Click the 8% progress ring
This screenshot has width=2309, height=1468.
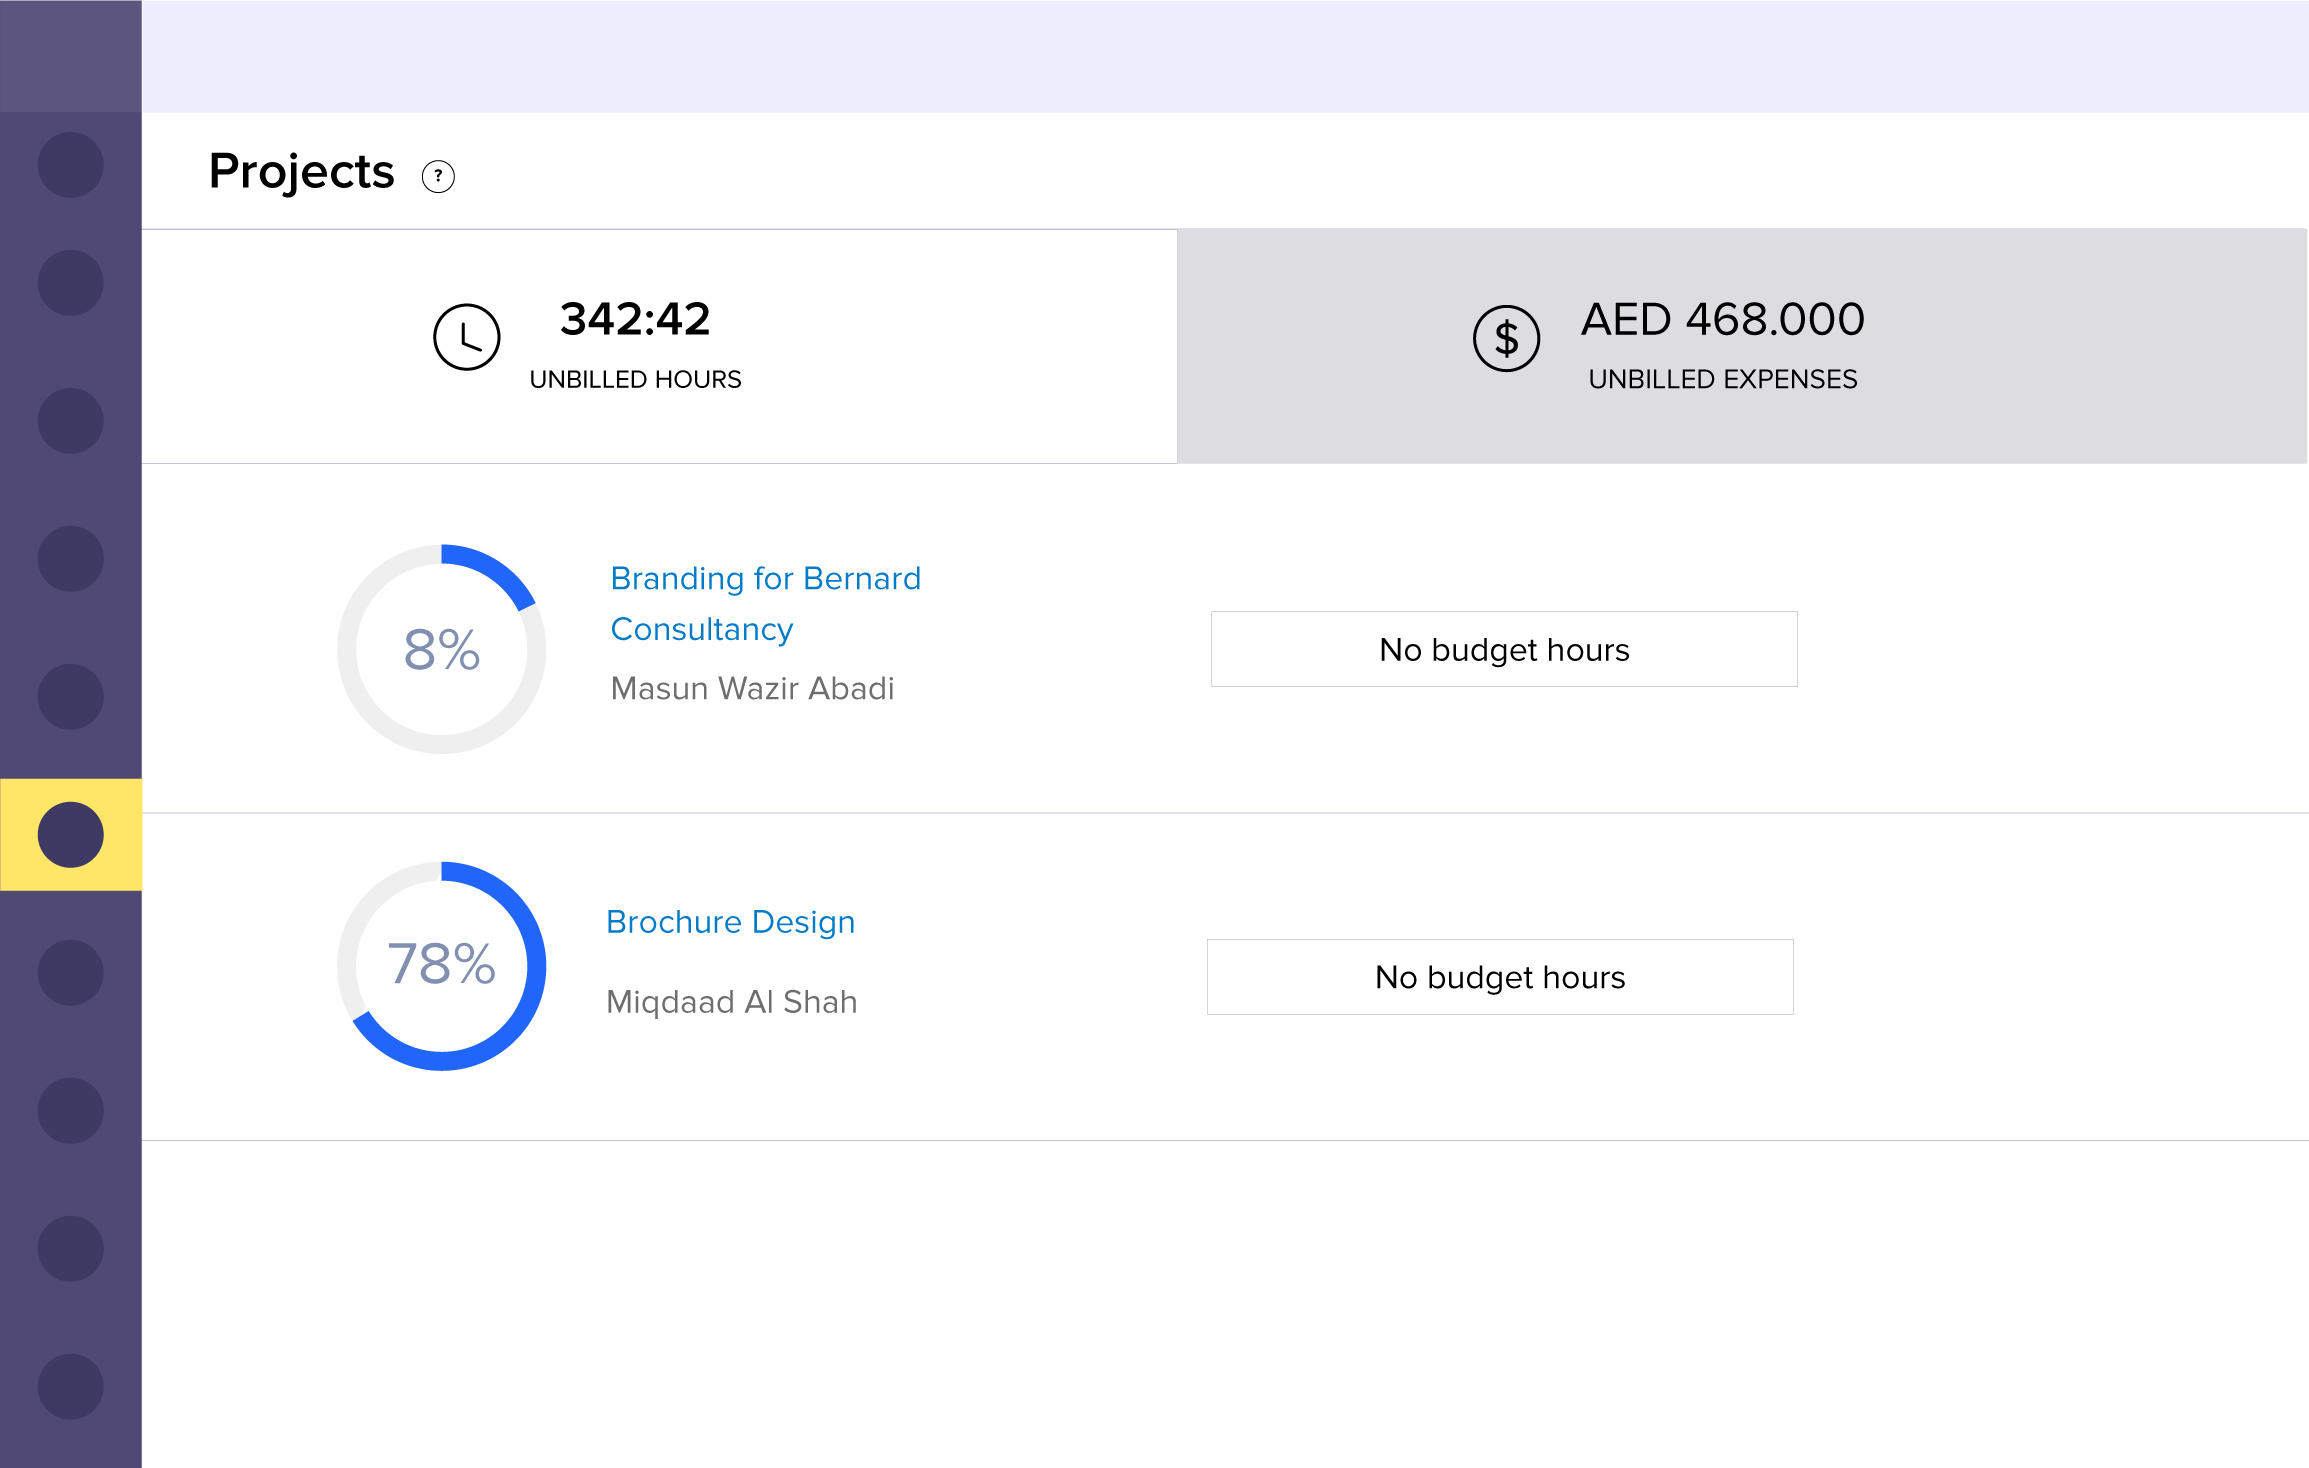442,649
